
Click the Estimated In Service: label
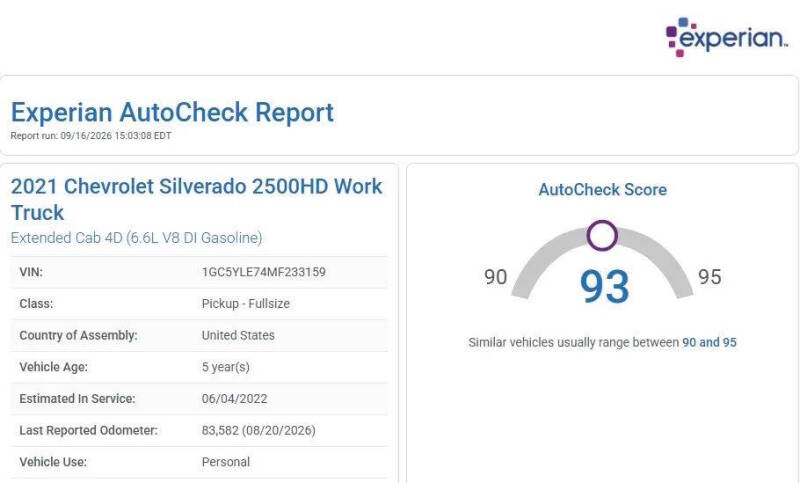coord(78,398)
